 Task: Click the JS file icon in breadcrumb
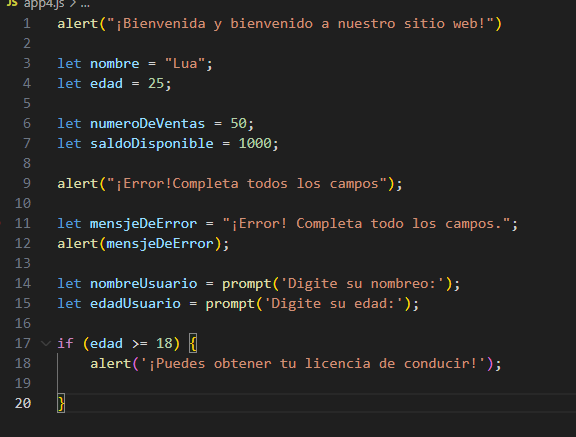point(12,3)
